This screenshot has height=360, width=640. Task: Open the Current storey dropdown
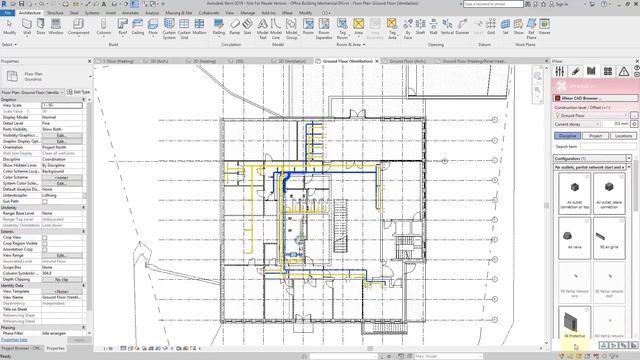(x=577, y=124)
